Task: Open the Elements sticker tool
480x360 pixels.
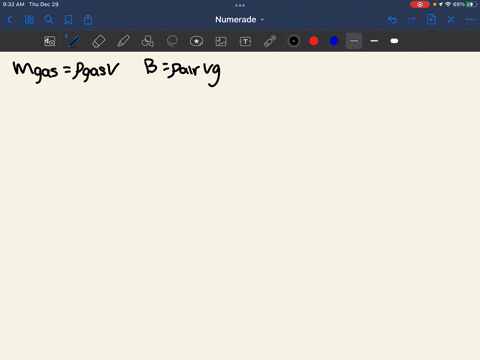Action: tap(196, 41)
